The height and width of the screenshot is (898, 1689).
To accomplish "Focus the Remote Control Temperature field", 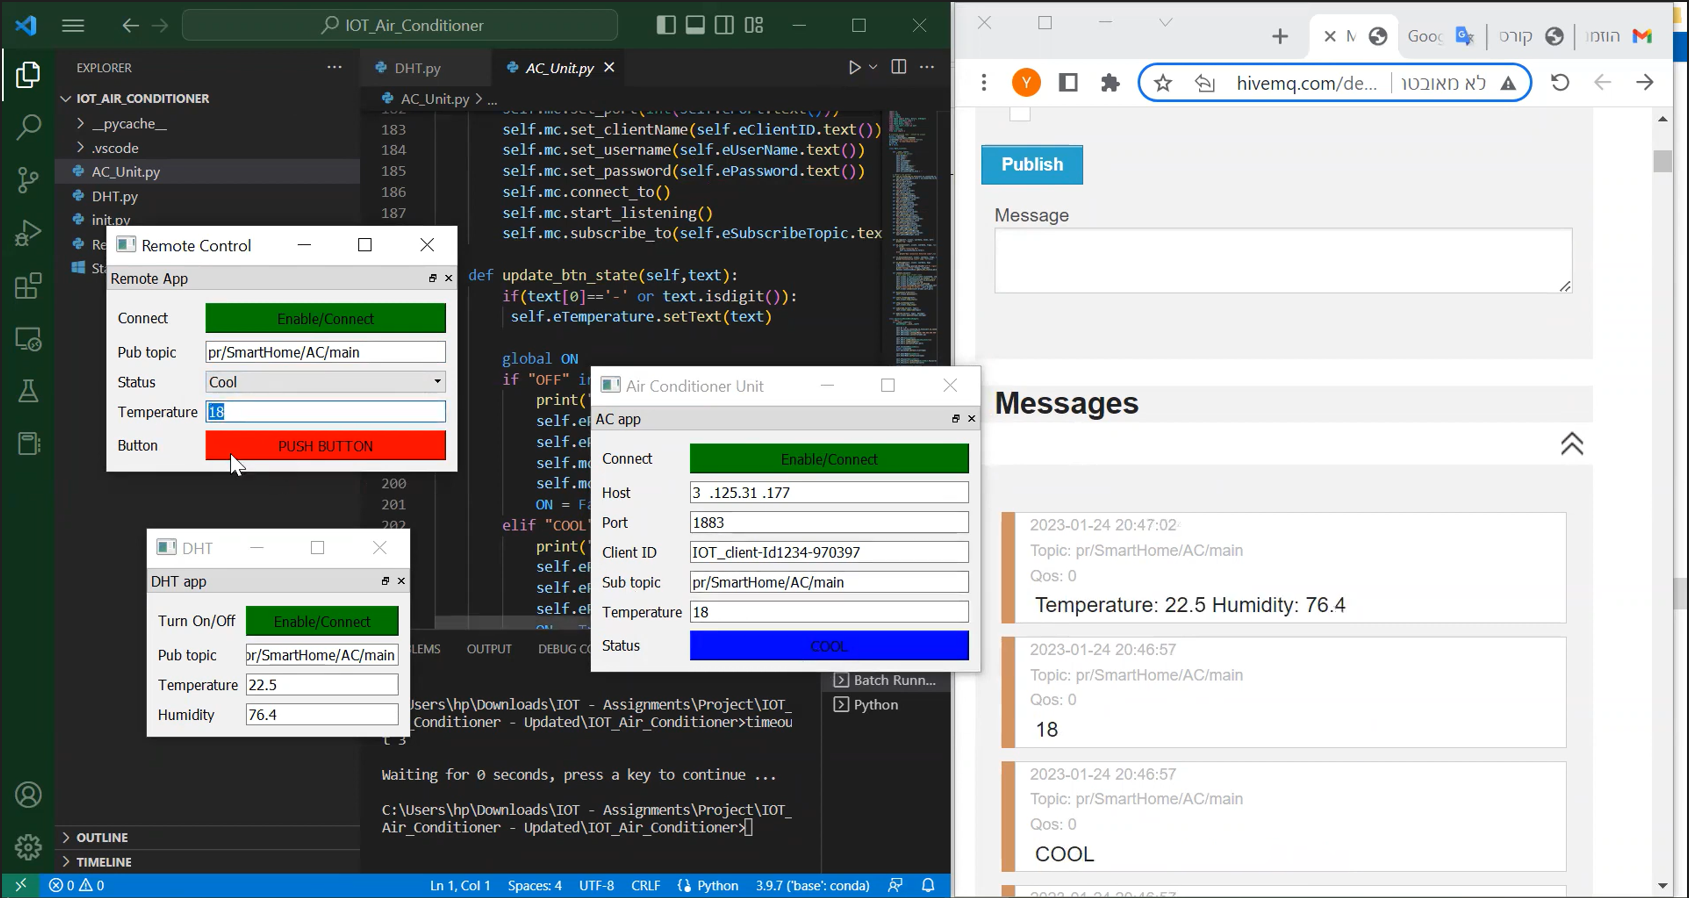I will [x=325, y=412].
